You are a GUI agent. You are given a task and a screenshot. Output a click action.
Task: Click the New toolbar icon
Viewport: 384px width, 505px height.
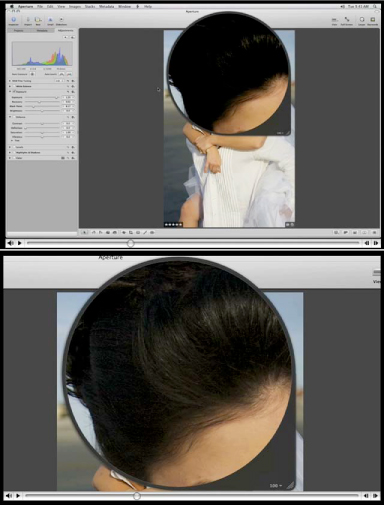38,20
